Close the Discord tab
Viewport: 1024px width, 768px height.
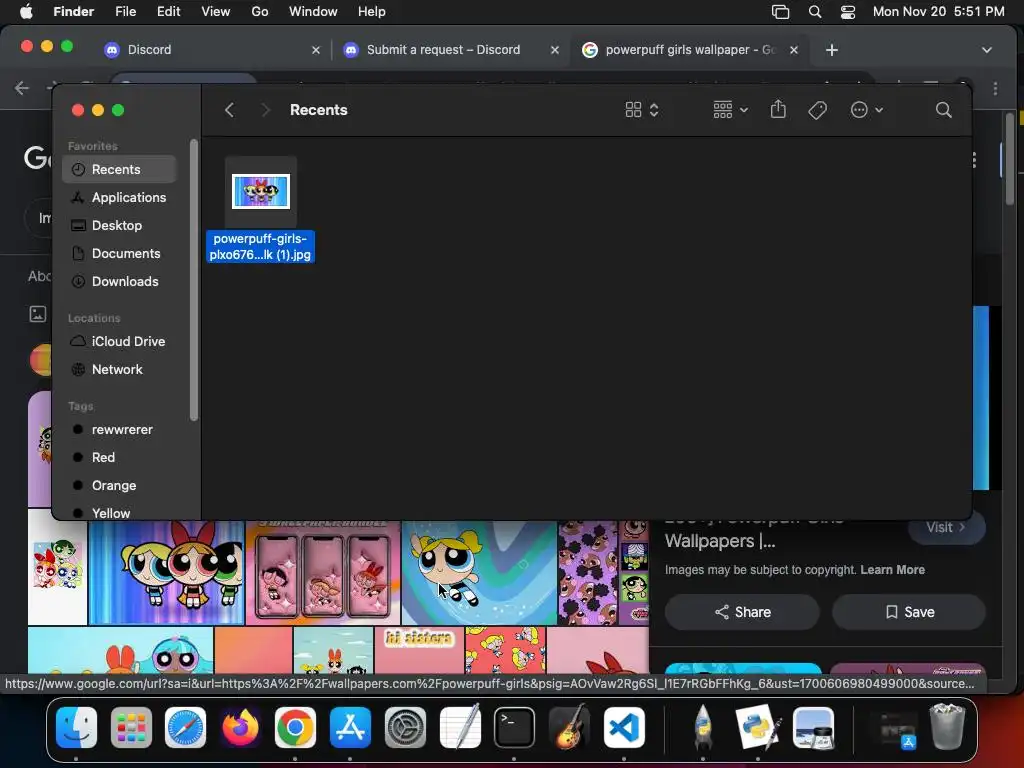[x=316, y=50]
